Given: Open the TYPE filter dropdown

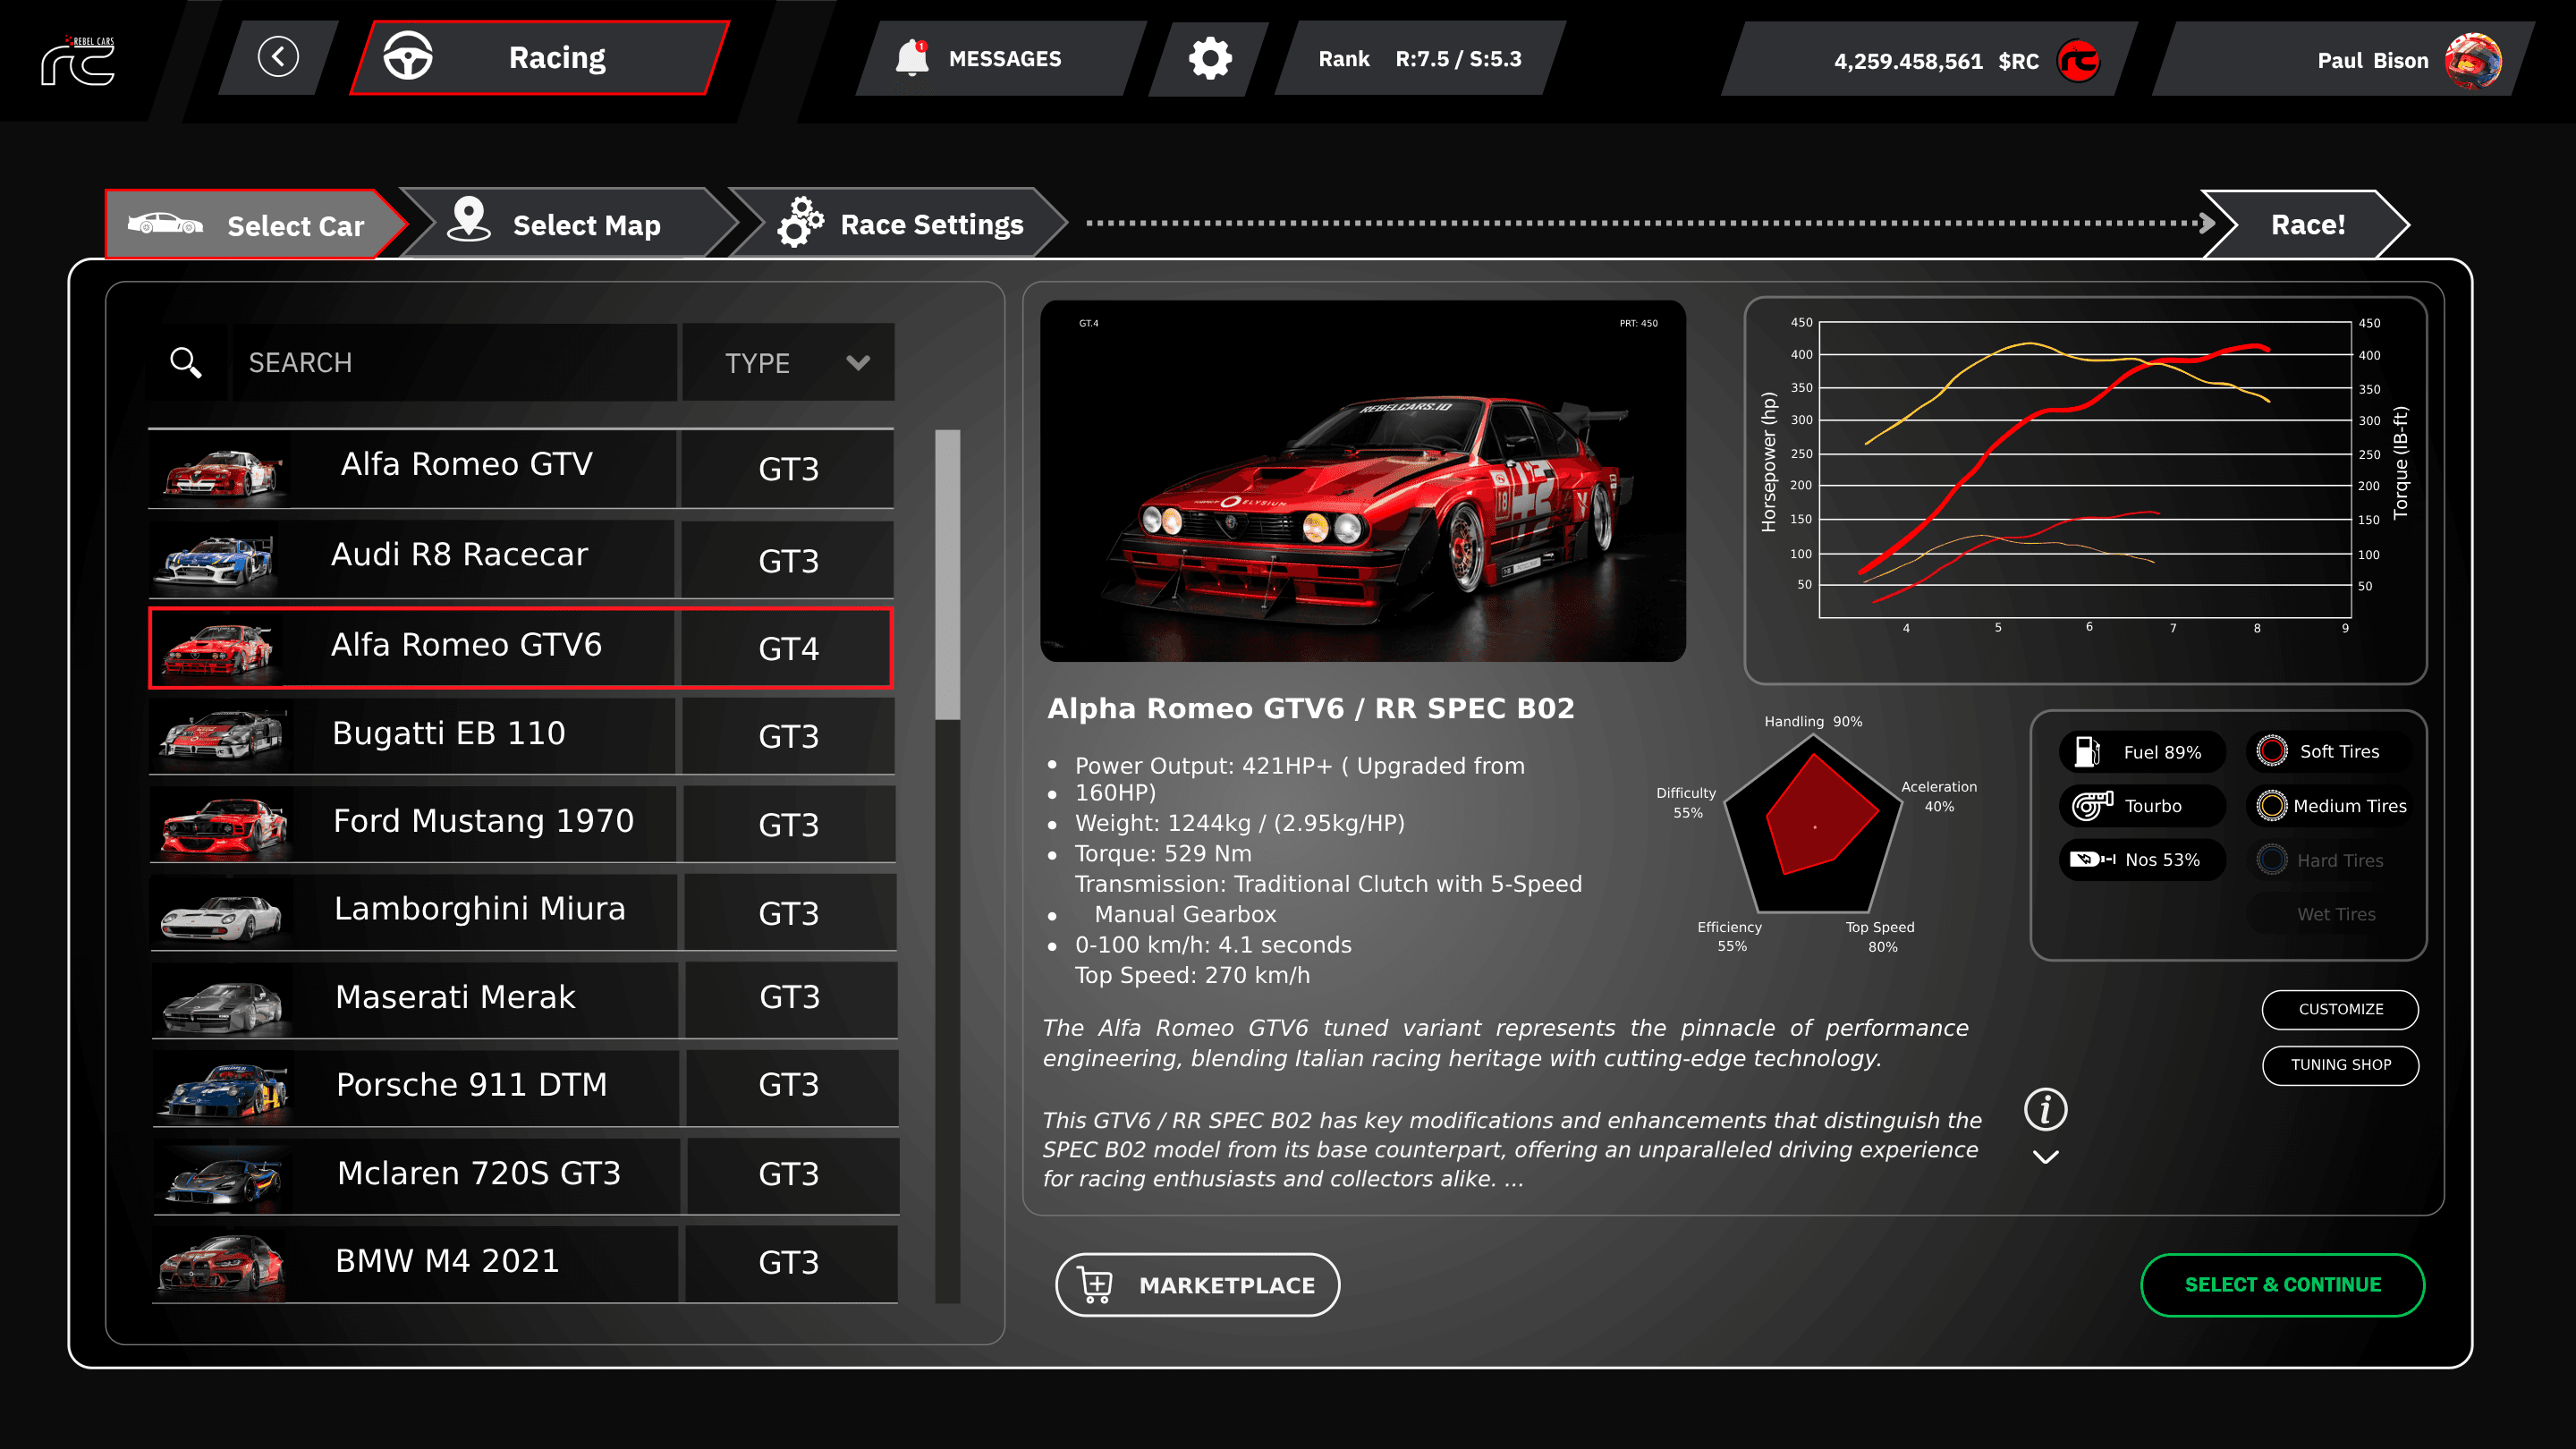Looking at the screenshot, I should (789, 362).
